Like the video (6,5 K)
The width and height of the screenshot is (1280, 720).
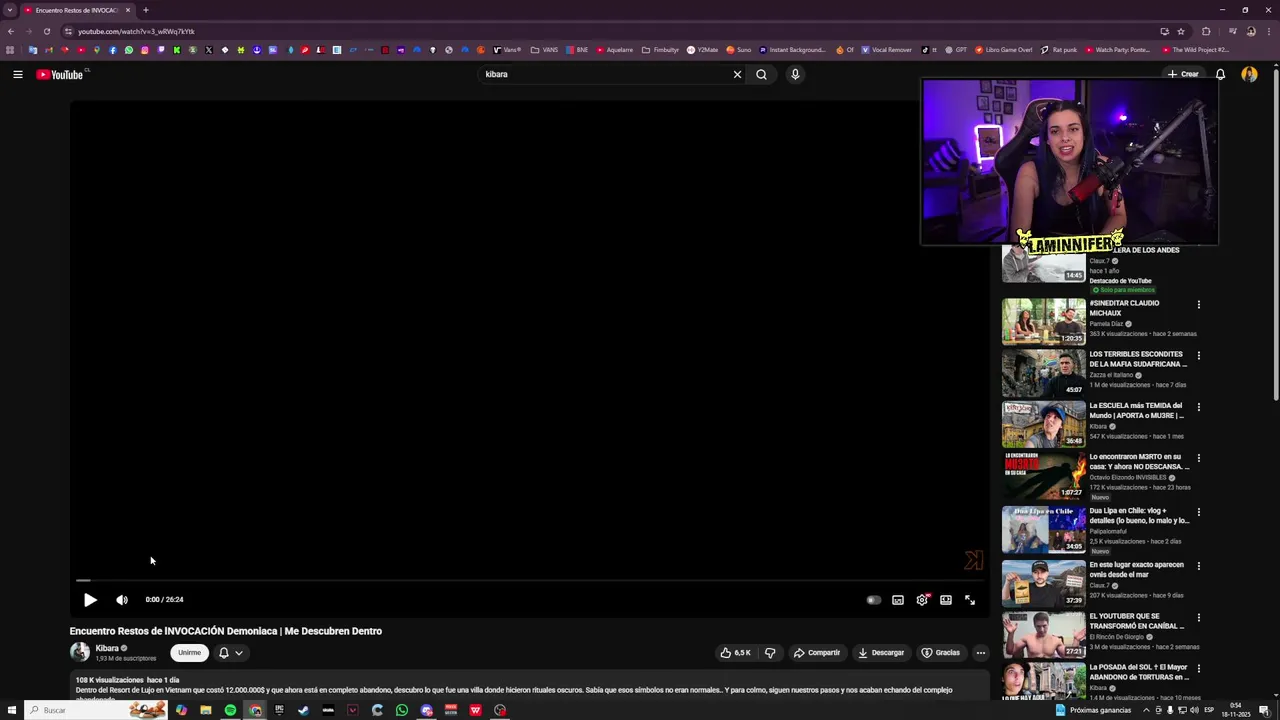(736, 653)
